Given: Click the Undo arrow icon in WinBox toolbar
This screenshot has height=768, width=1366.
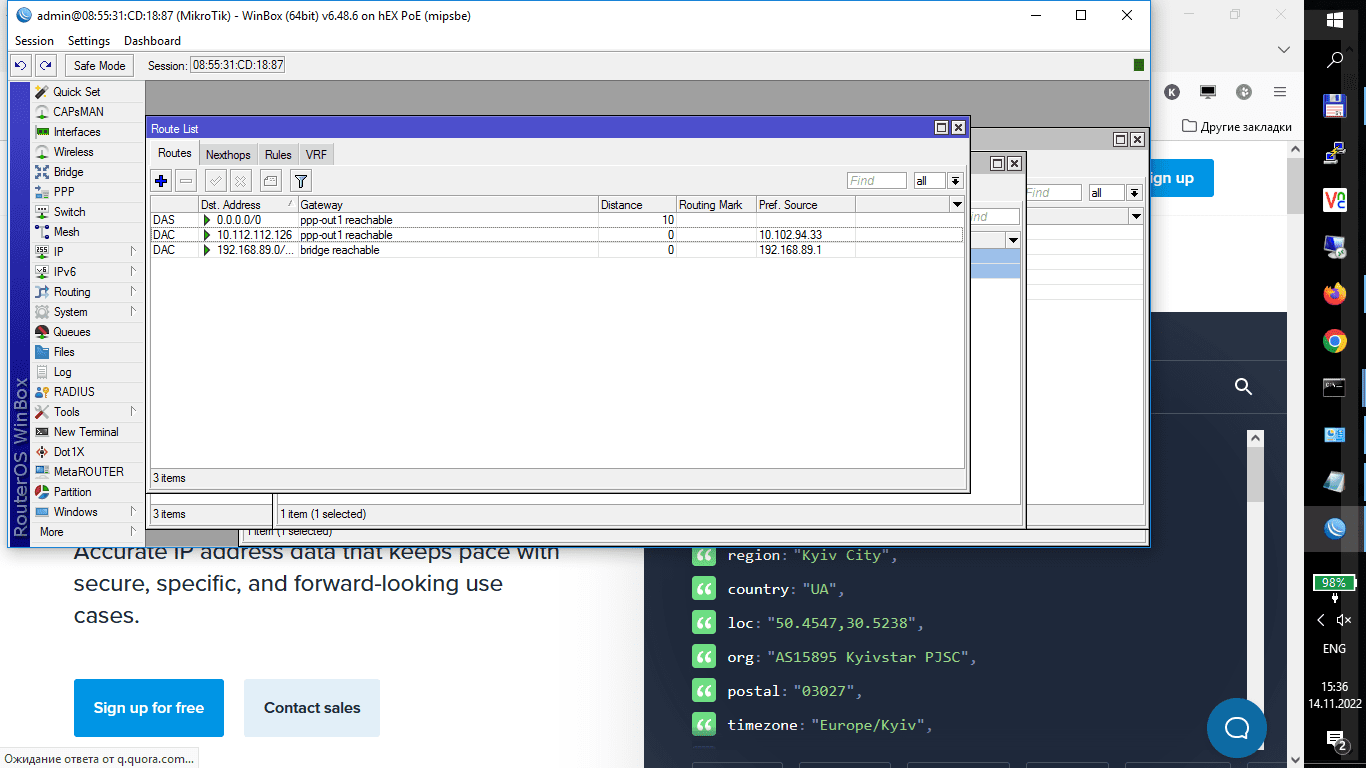Looking at the screenshot, I should pos(21,65).
